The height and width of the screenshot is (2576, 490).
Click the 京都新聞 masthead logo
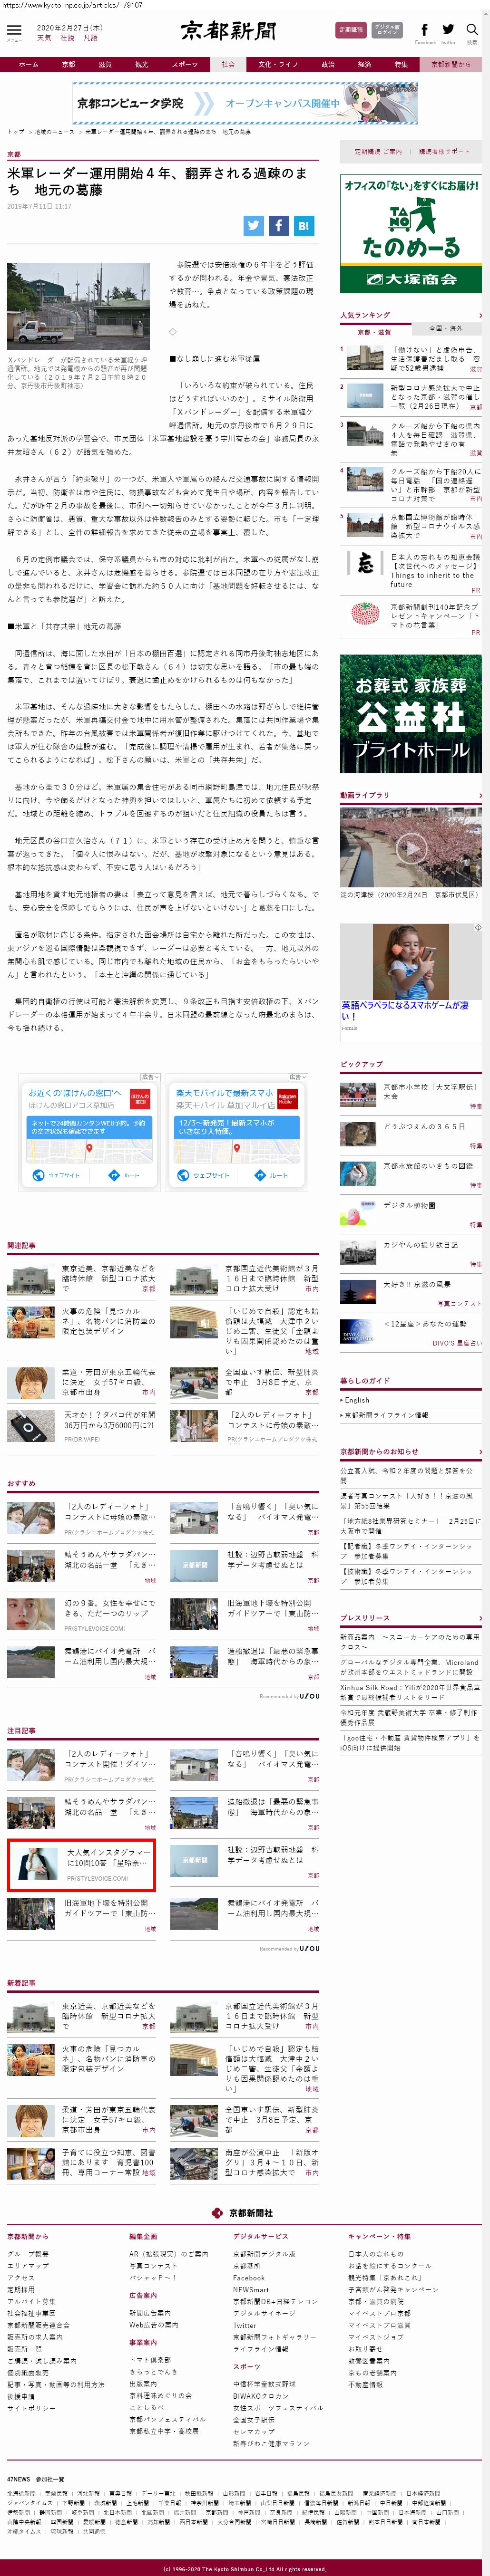pyautogui.click(x=228, y=31)
